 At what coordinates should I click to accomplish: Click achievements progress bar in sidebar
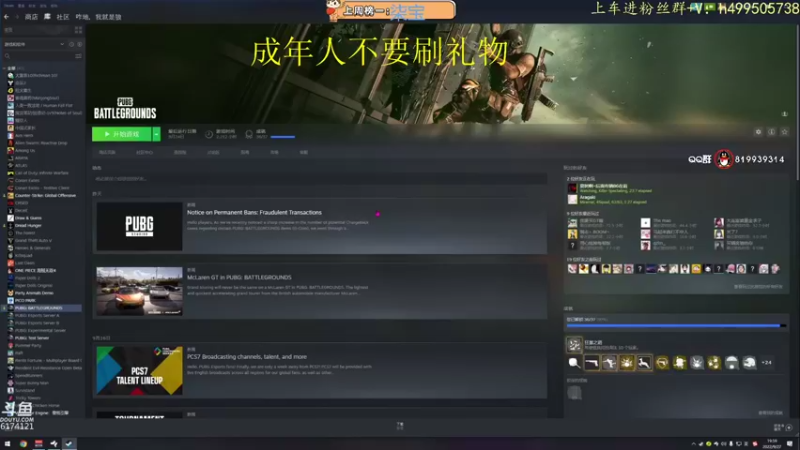point(676,325)
